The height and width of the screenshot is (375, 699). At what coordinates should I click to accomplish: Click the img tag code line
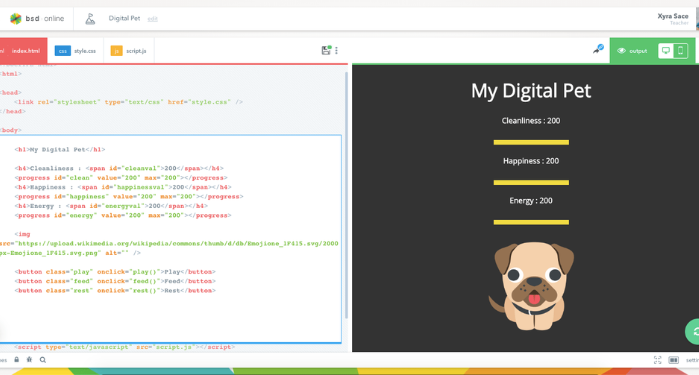pyautogui.click(x=22, y=234)
